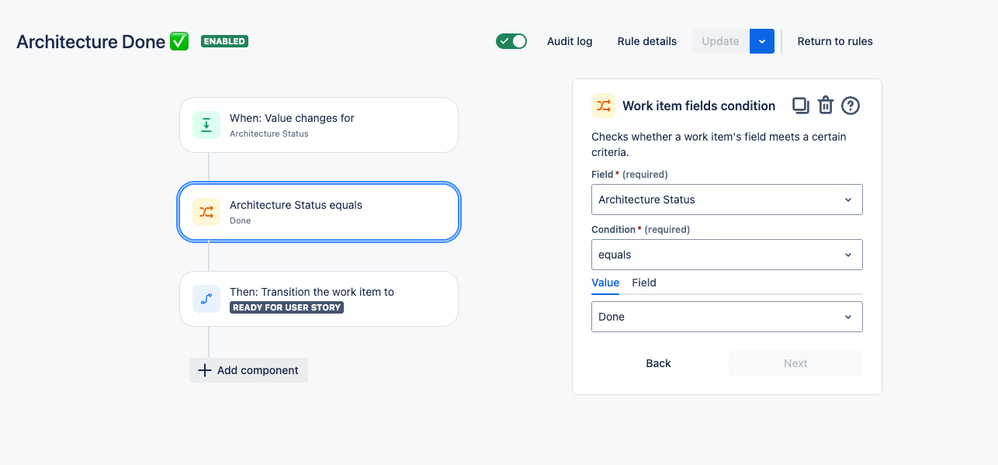Open the equals condition dropdown
The height and width of the screenshot is (465, 998).
point(727,254)
